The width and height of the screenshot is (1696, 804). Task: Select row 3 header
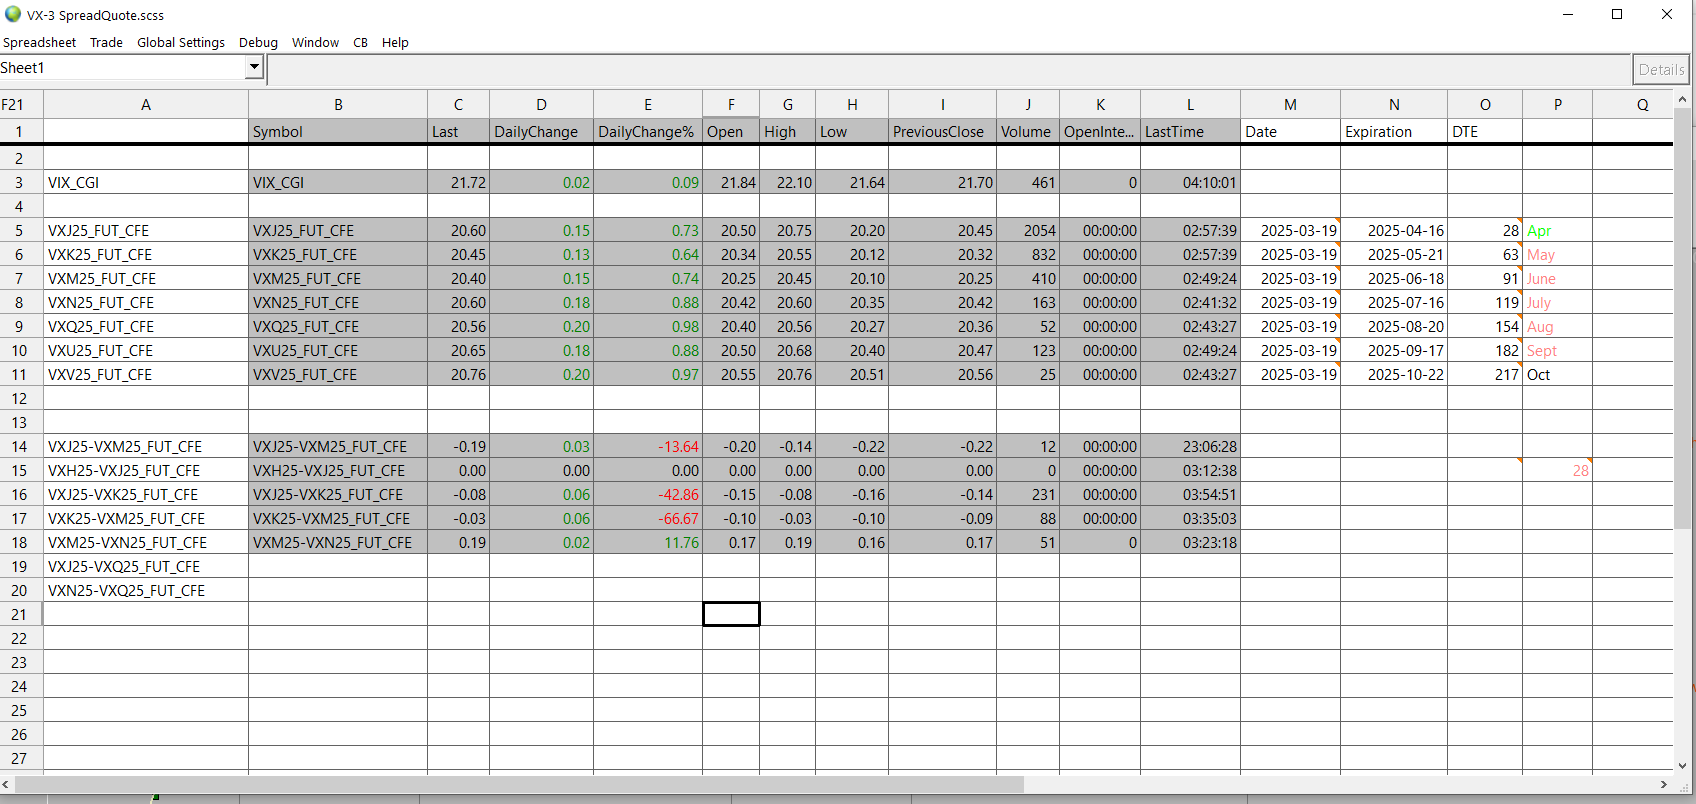(21, 182)
